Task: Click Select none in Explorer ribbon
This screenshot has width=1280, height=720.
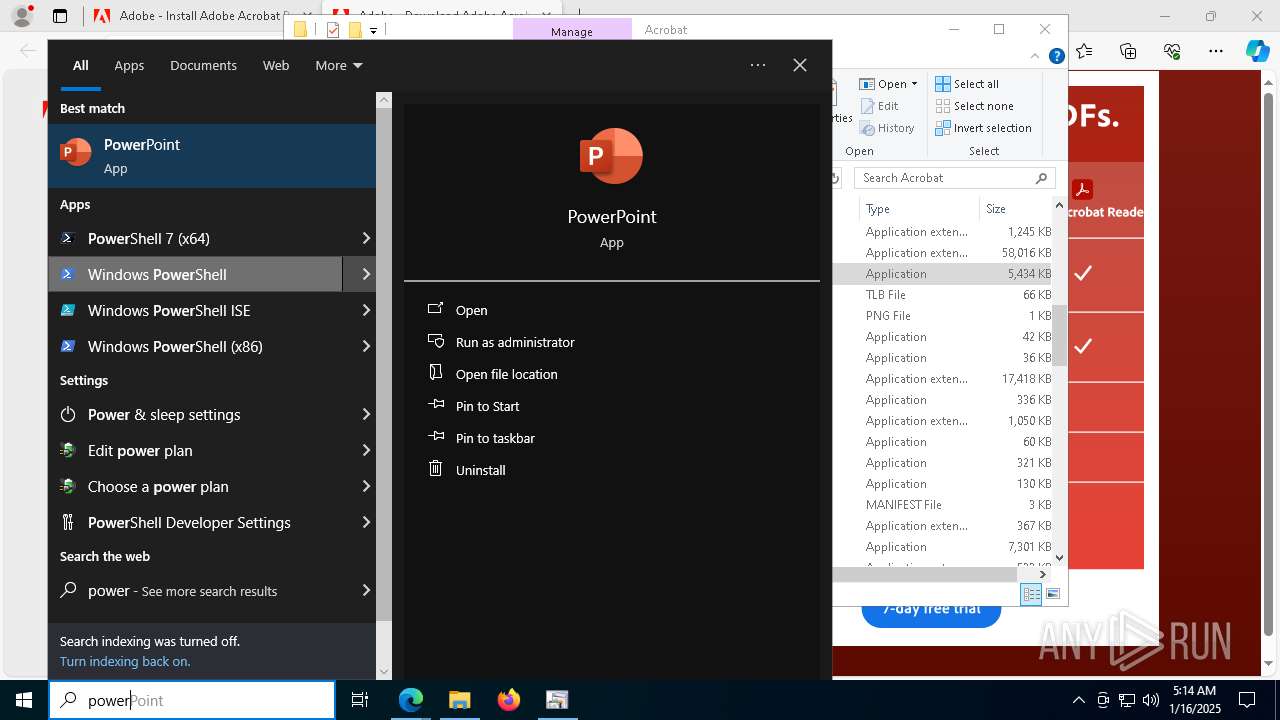Action: [x=975, y=106]
